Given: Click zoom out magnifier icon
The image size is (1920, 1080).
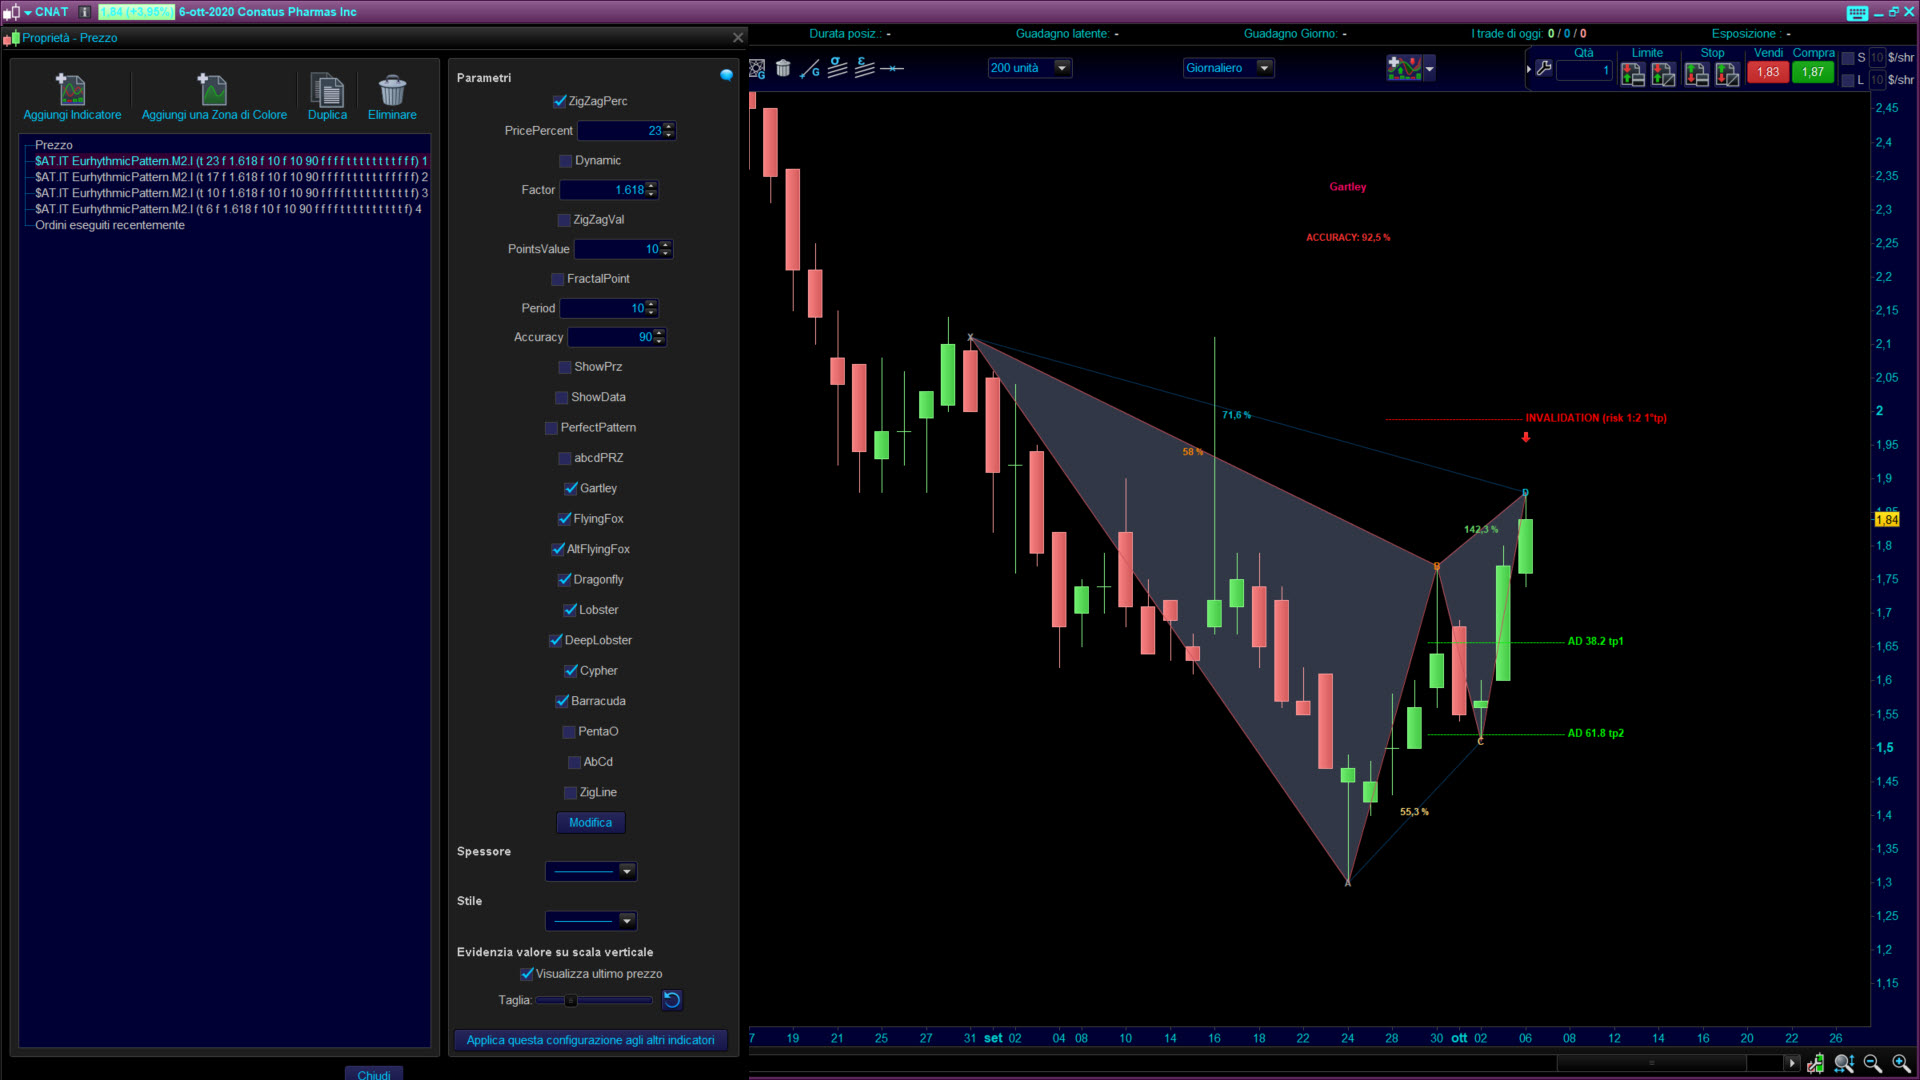Looking at the screenshot, I should tap(1872, 1063).
